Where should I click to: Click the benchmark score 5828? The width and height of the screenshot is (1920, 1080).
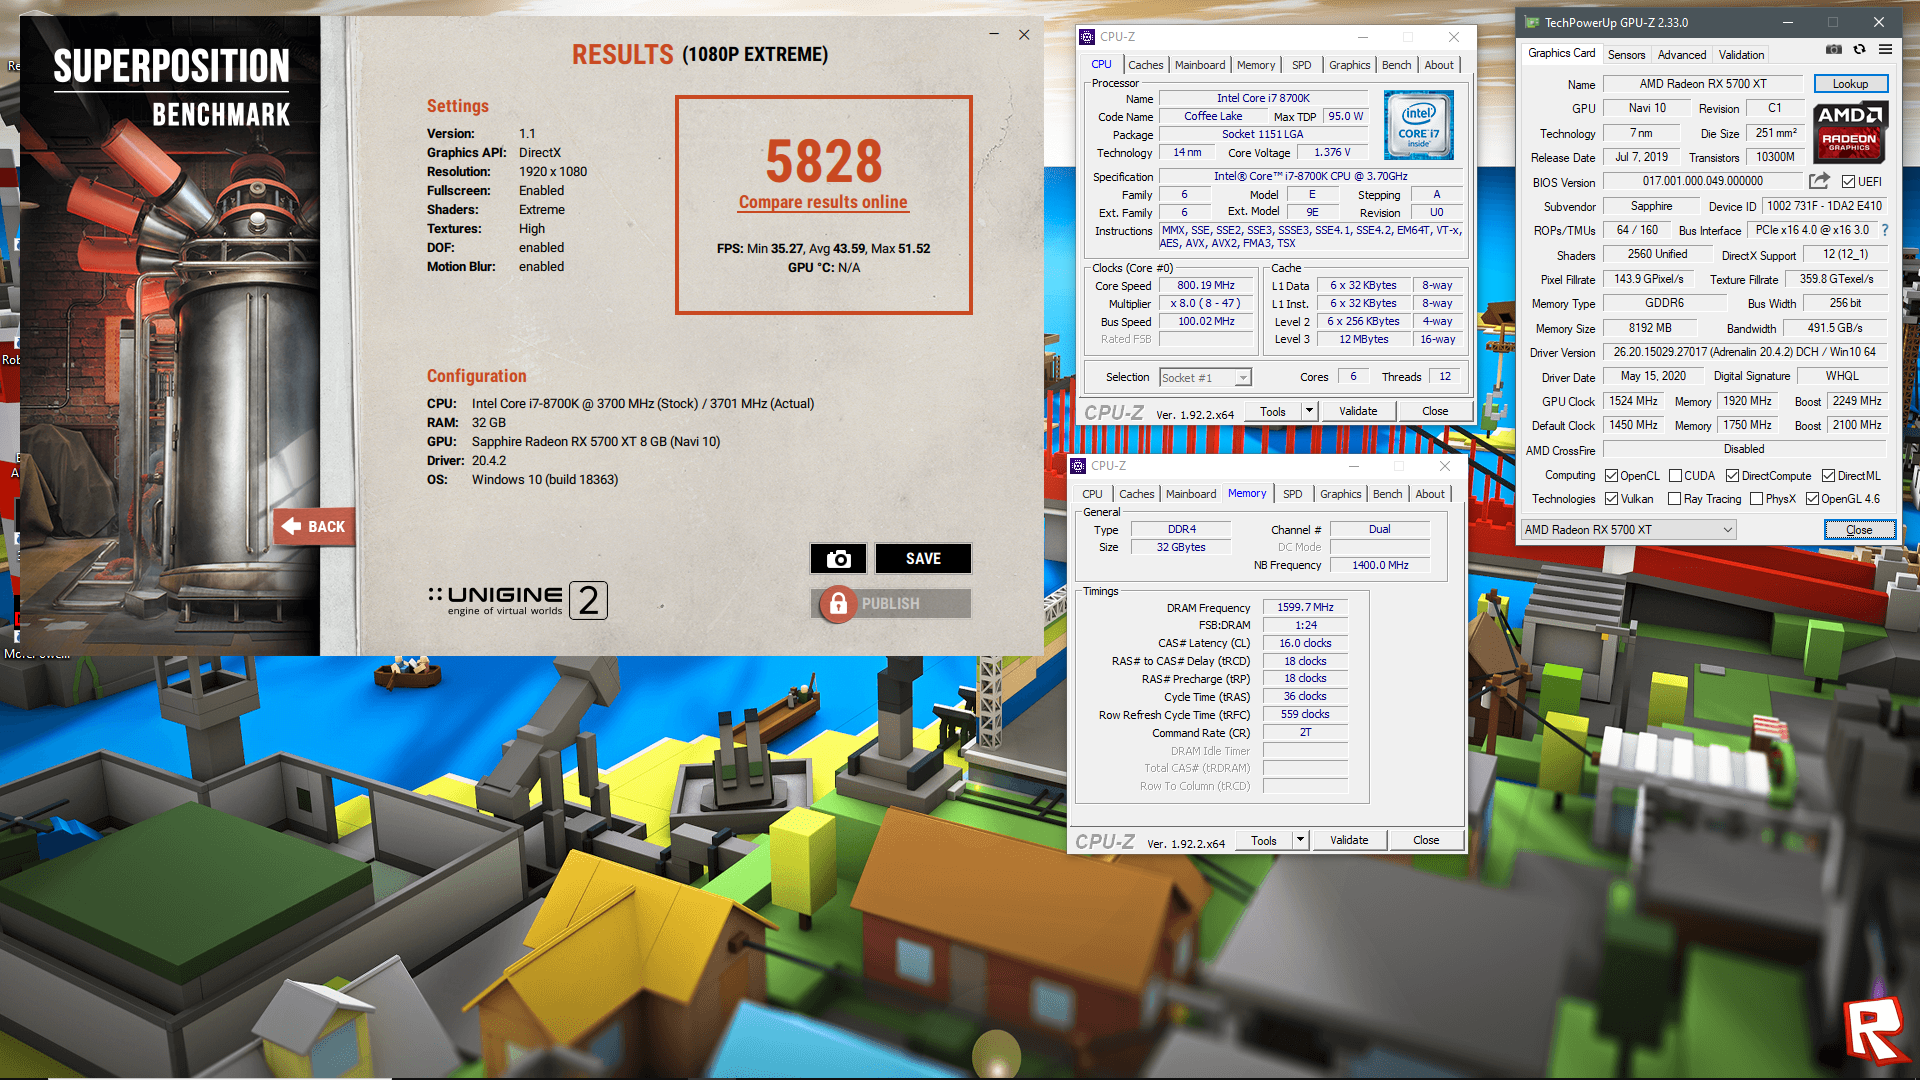(823, 161)
